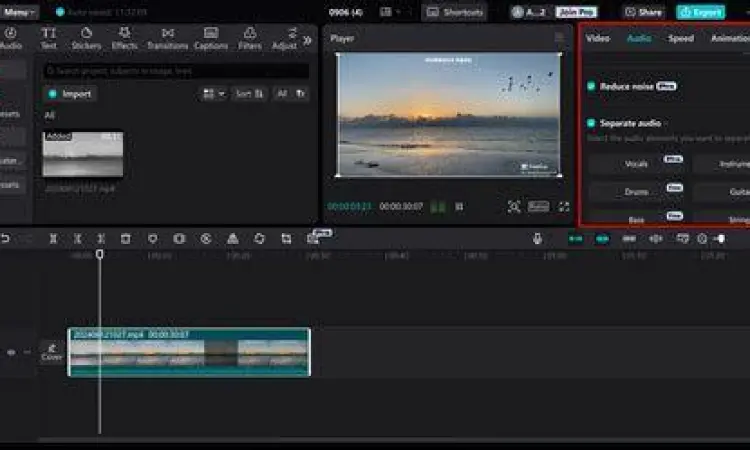750x450 pixels.
Task: Click the delete trash icon in timeline toolbar
Action: pyautogui.click(x=126, y=239)
